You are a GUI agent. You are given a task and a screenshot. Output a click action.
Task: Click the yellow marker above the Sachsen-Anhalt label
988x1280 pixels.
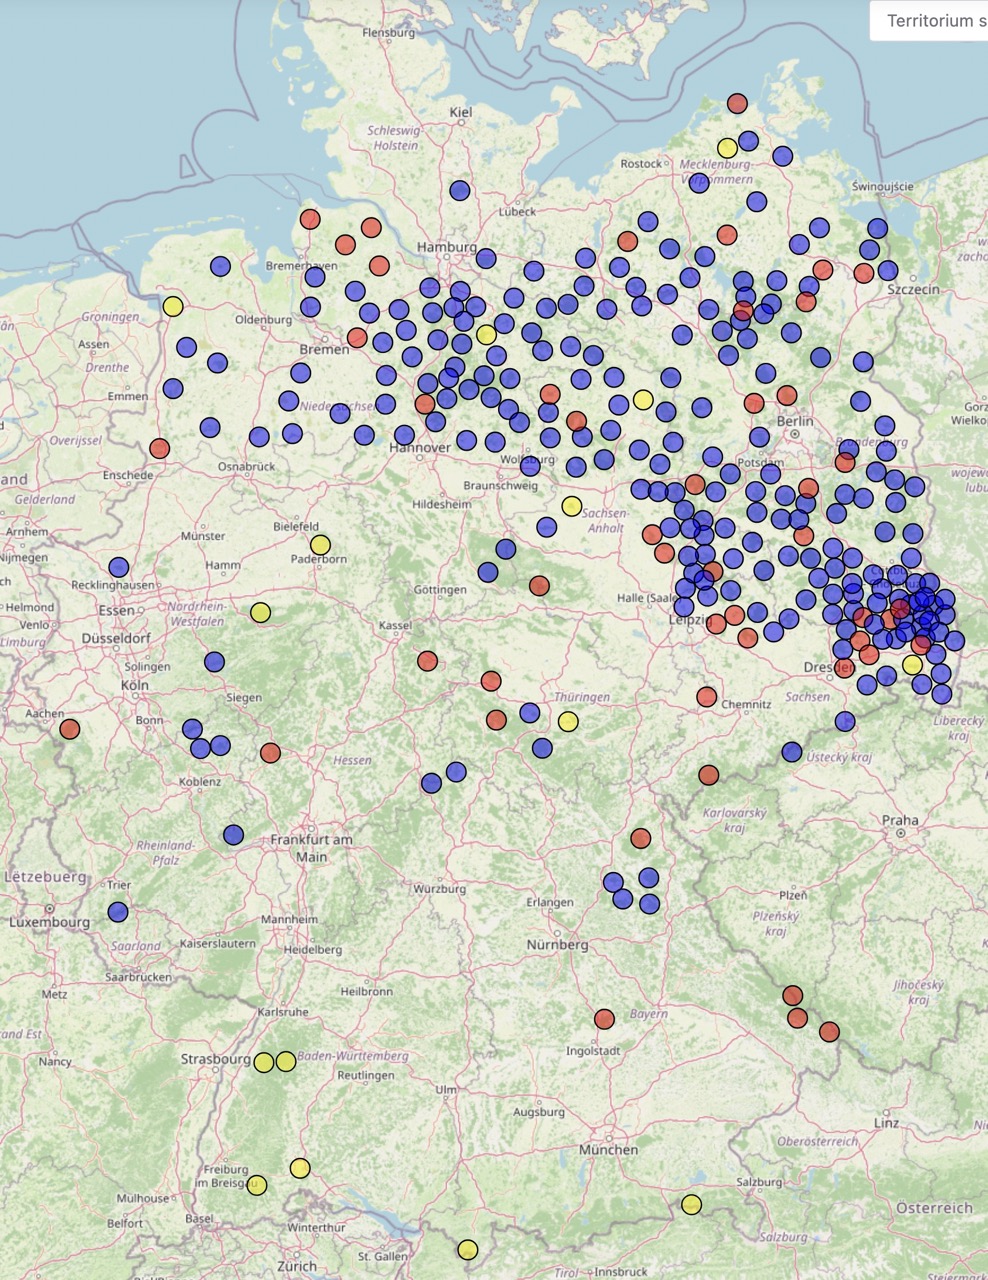[x=571, y=506]
